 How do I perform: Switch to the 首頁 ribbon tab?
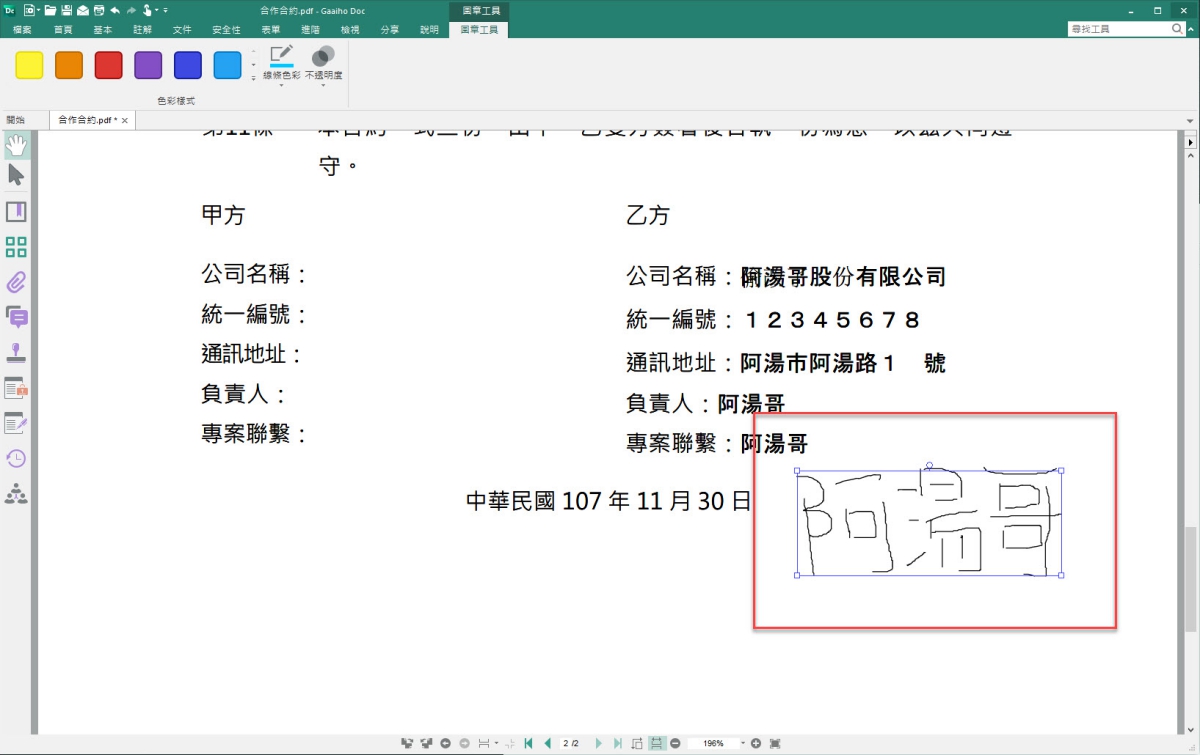tap(63, 30)
